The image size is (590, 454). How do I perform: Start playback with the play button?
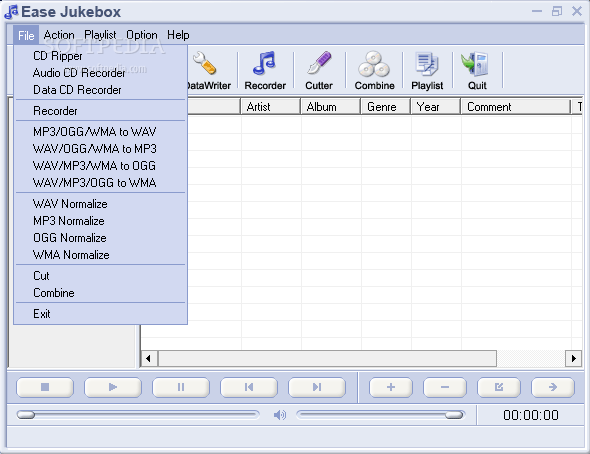(x=113, y=387)
